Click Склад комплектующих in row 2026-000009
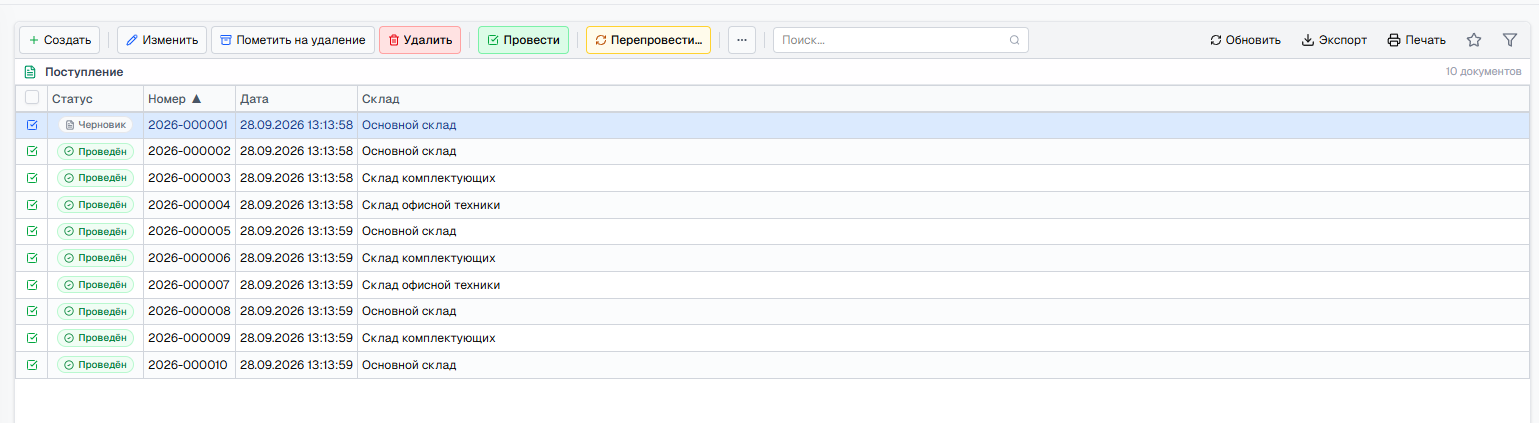The image size is (1539, 423). click(x=428, y=338)
